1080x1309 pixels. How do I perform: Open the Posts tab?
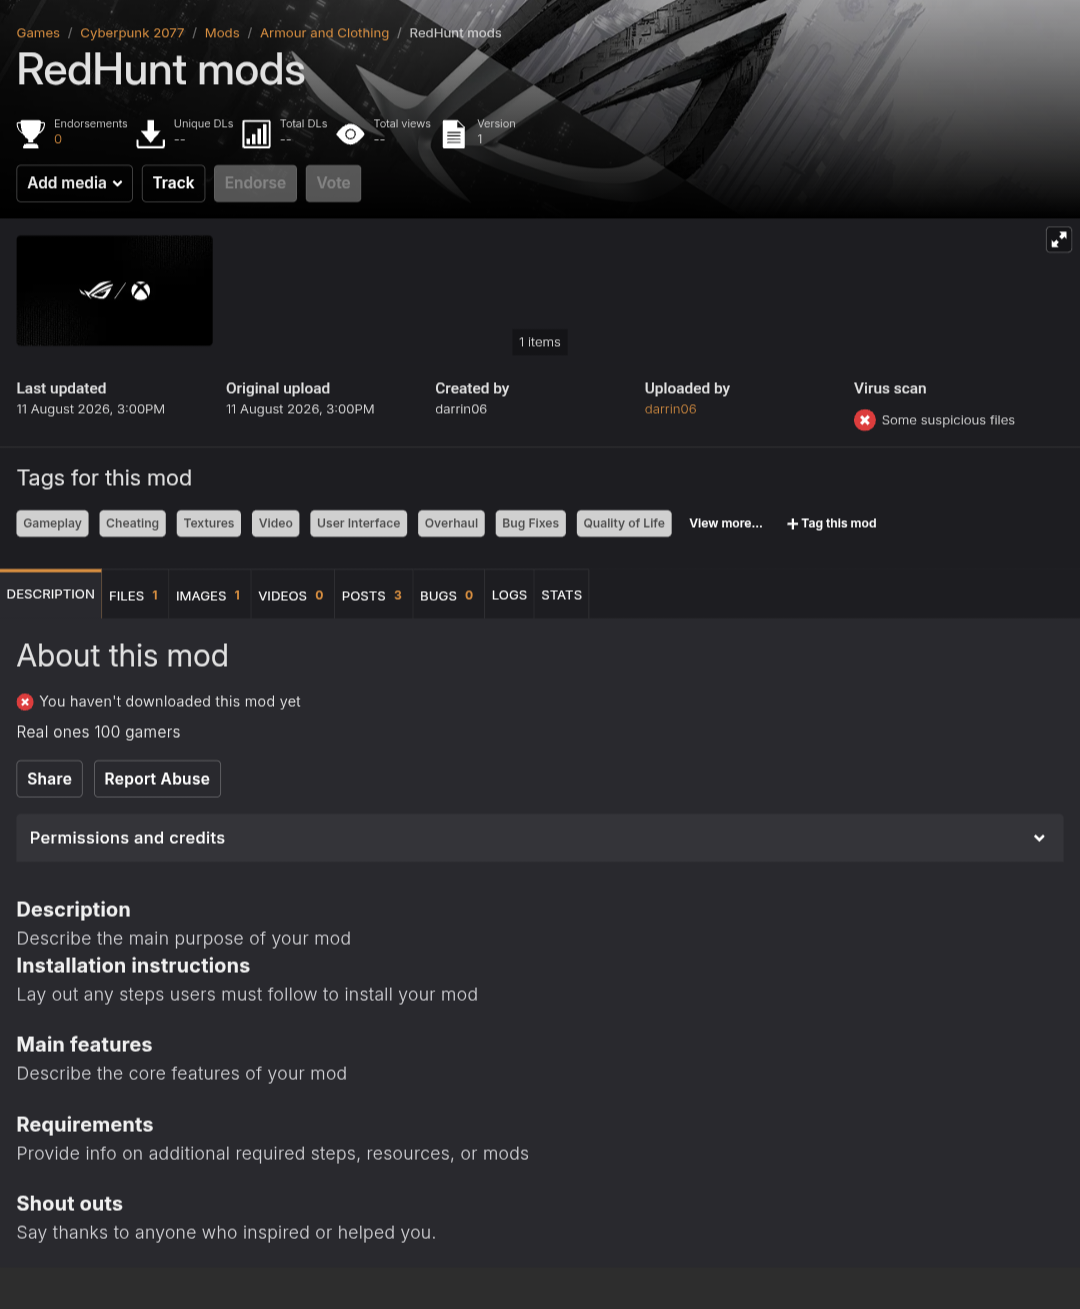pyautogui.click(x=373, y=595)
